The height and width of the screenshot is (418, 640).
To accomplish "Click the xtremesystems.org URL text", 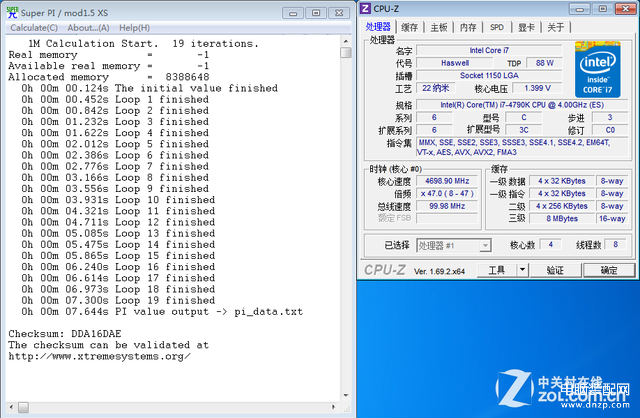I will point(99,356).
